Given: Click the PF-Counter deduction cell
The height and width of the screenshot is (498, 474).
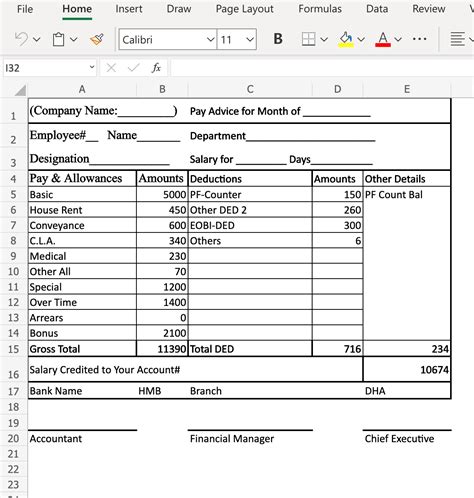Looking at the screenshot, I should 250,195.
